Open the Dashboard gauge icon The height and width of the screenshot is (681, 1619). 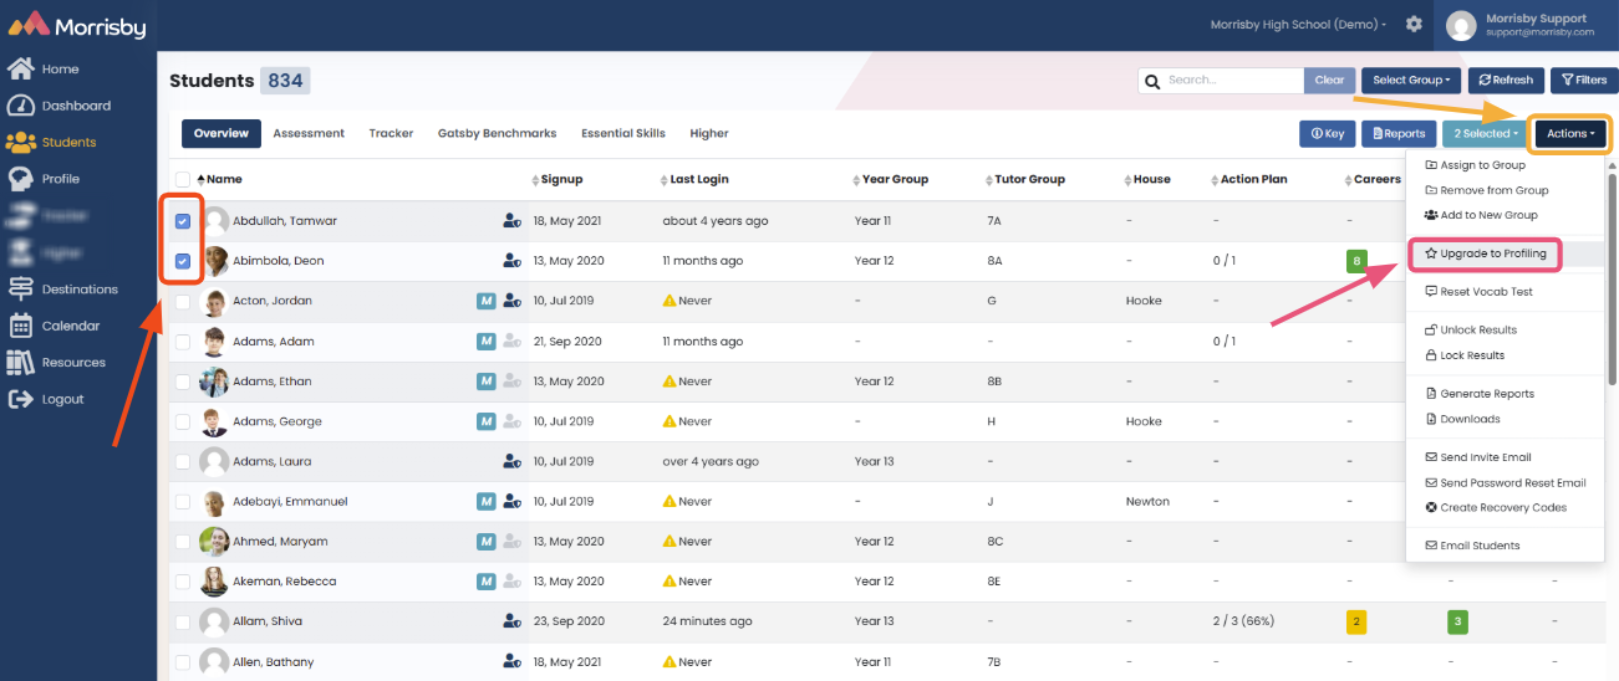tap(20, 105)
